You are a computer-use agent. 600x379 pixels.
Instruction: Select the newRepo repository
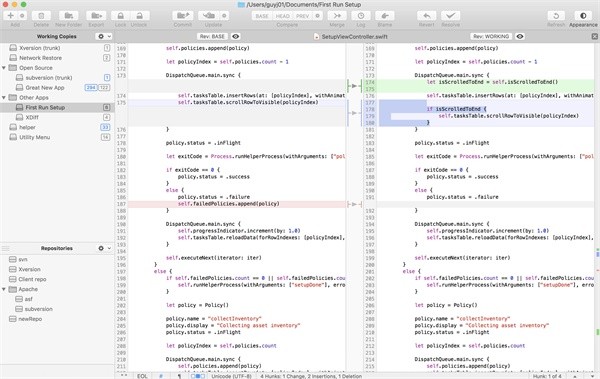(x=57, y=319)
